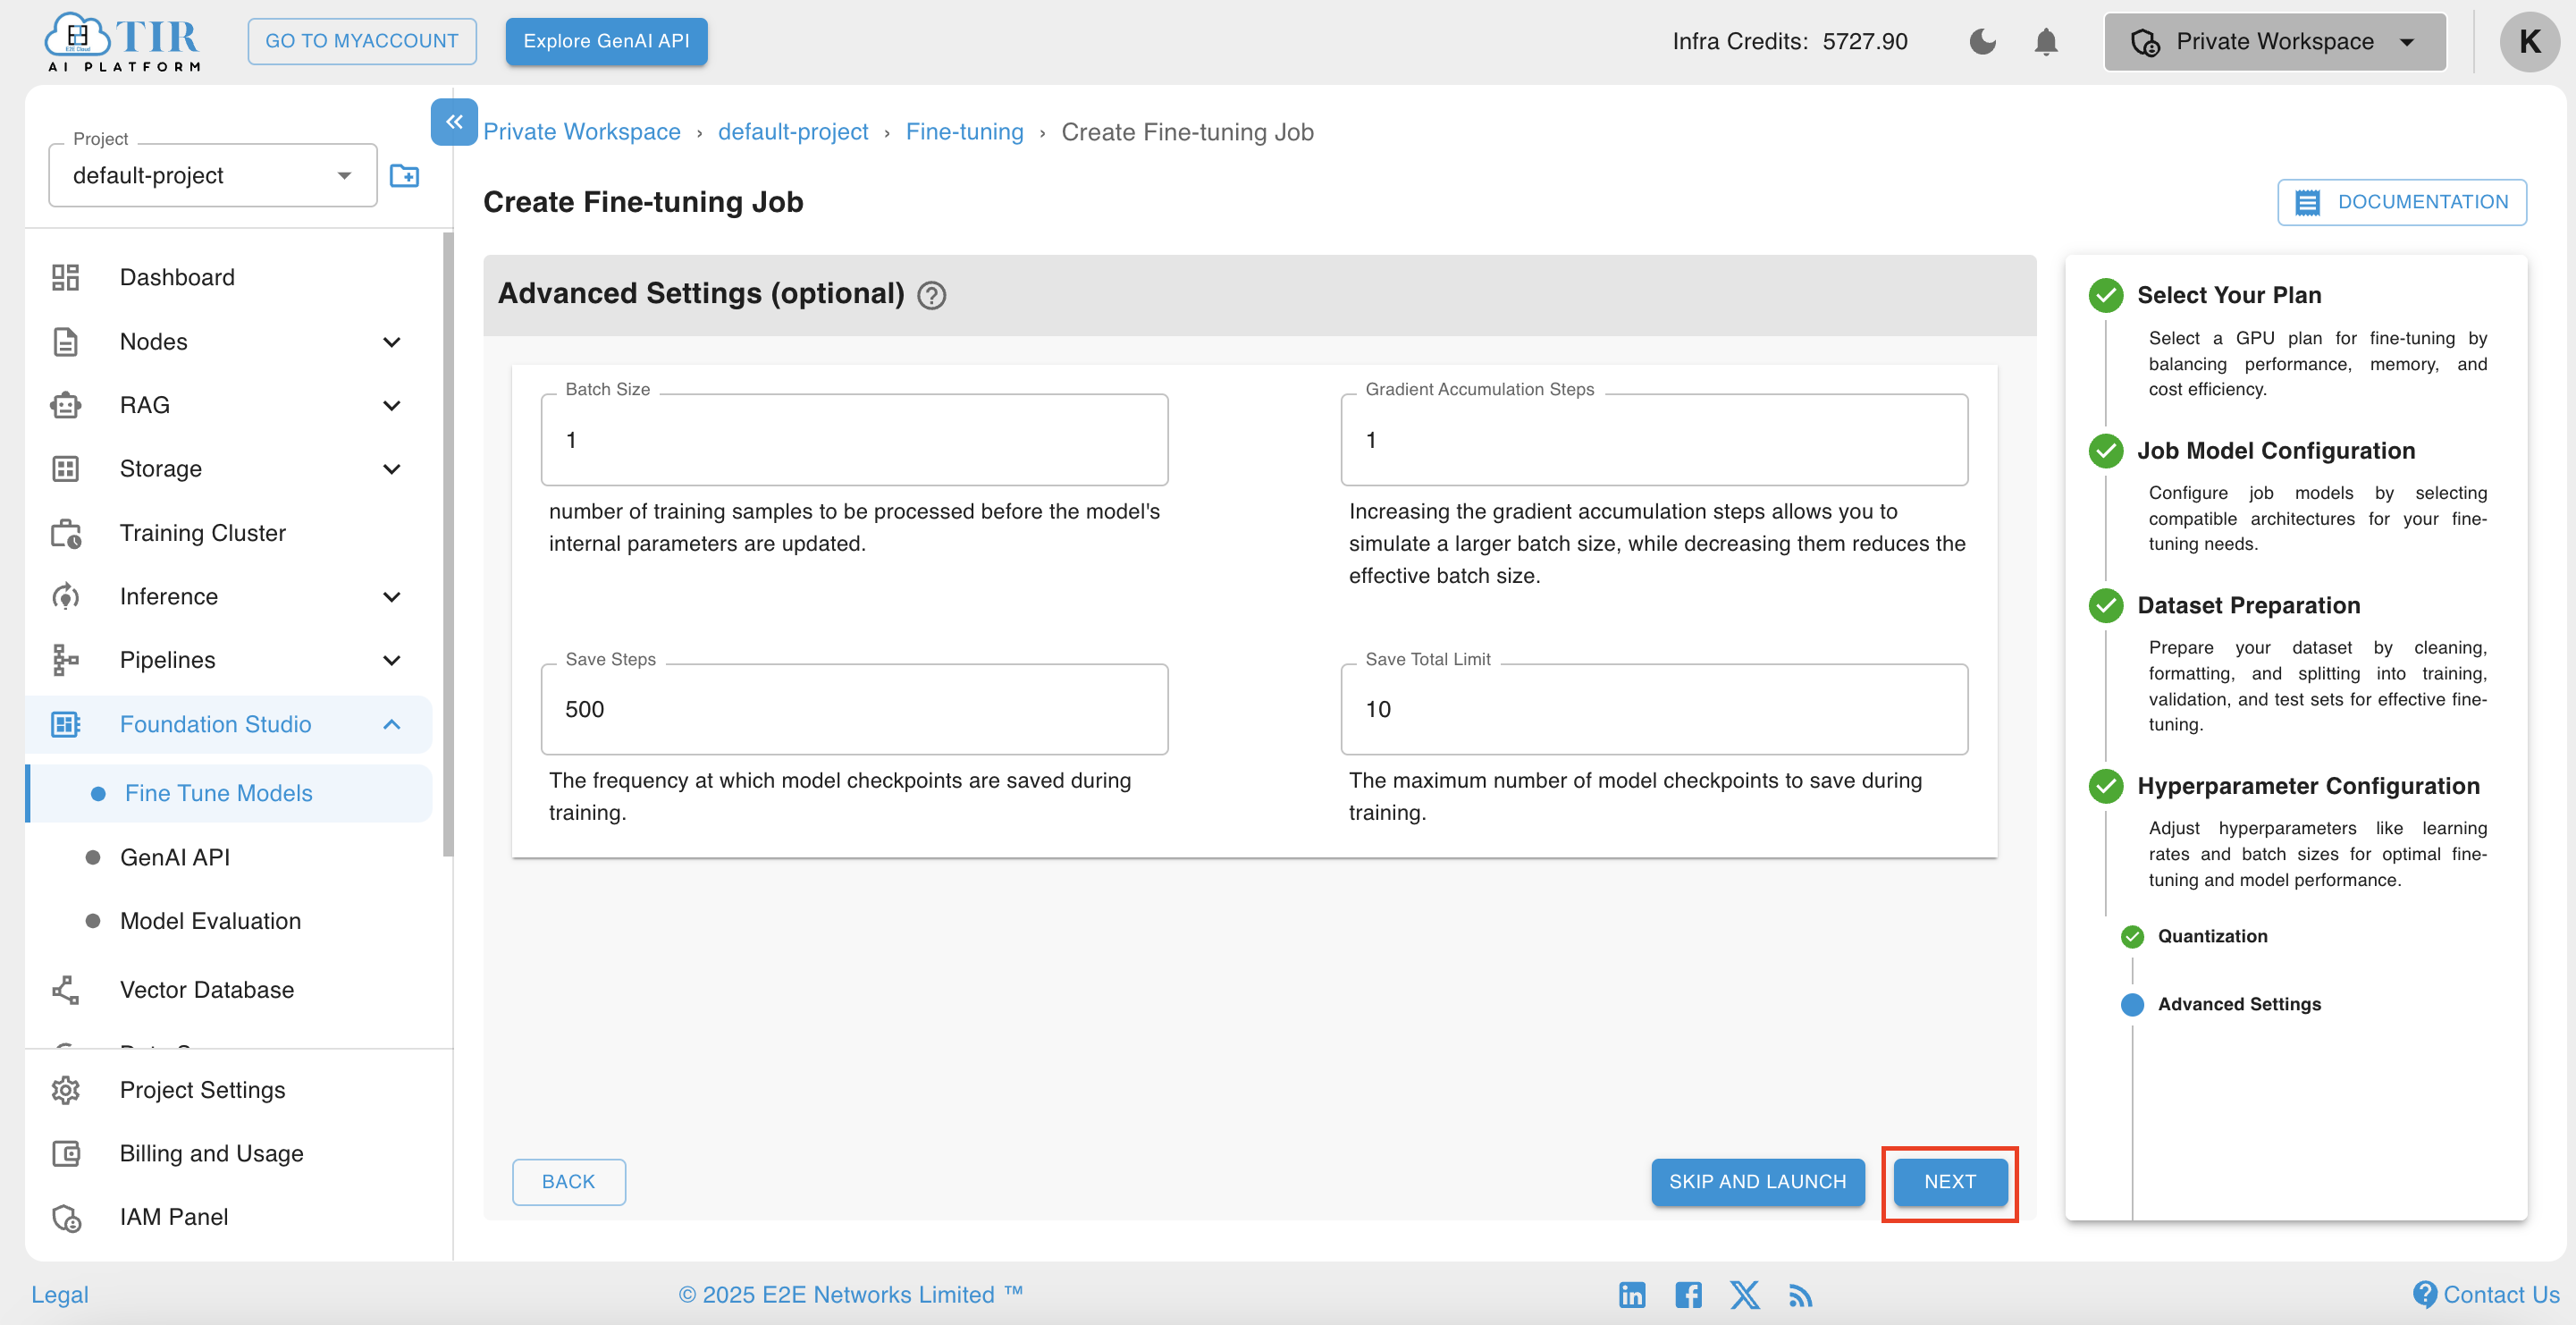Click the Billing and Usage wallet icon
2576x1325 pixels.
tap(66, 1153)
